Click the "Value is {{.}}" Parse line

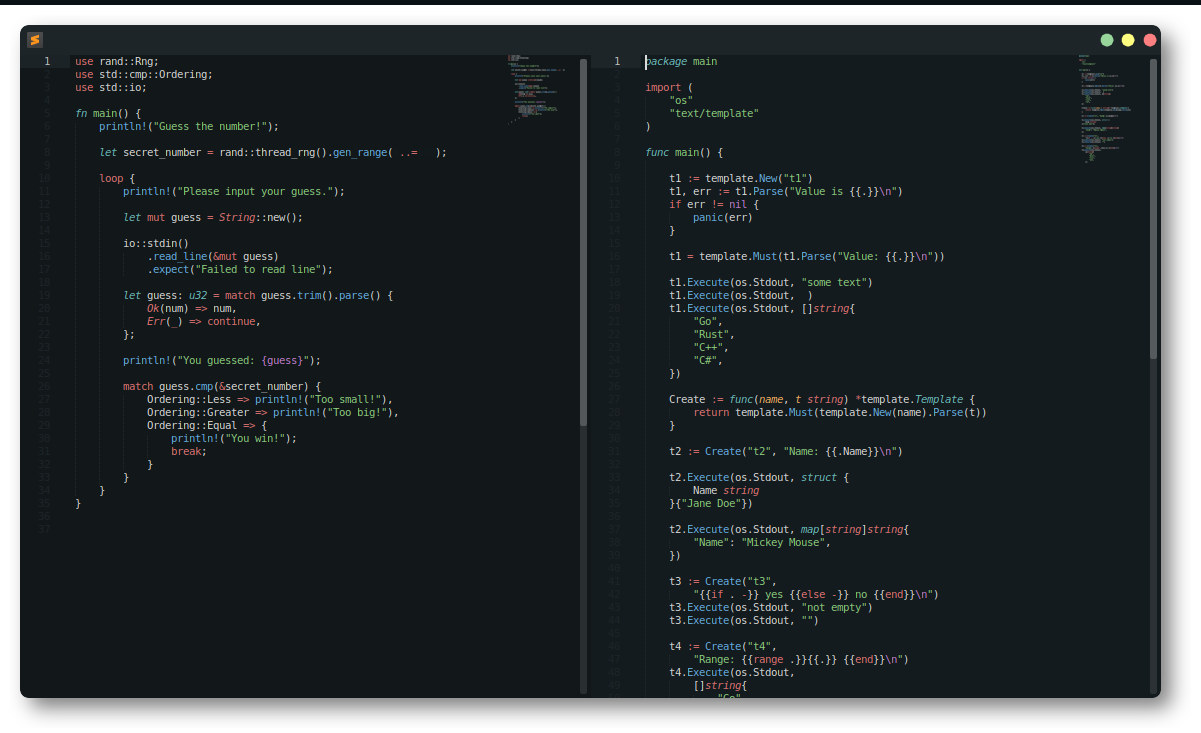point(786,191)
